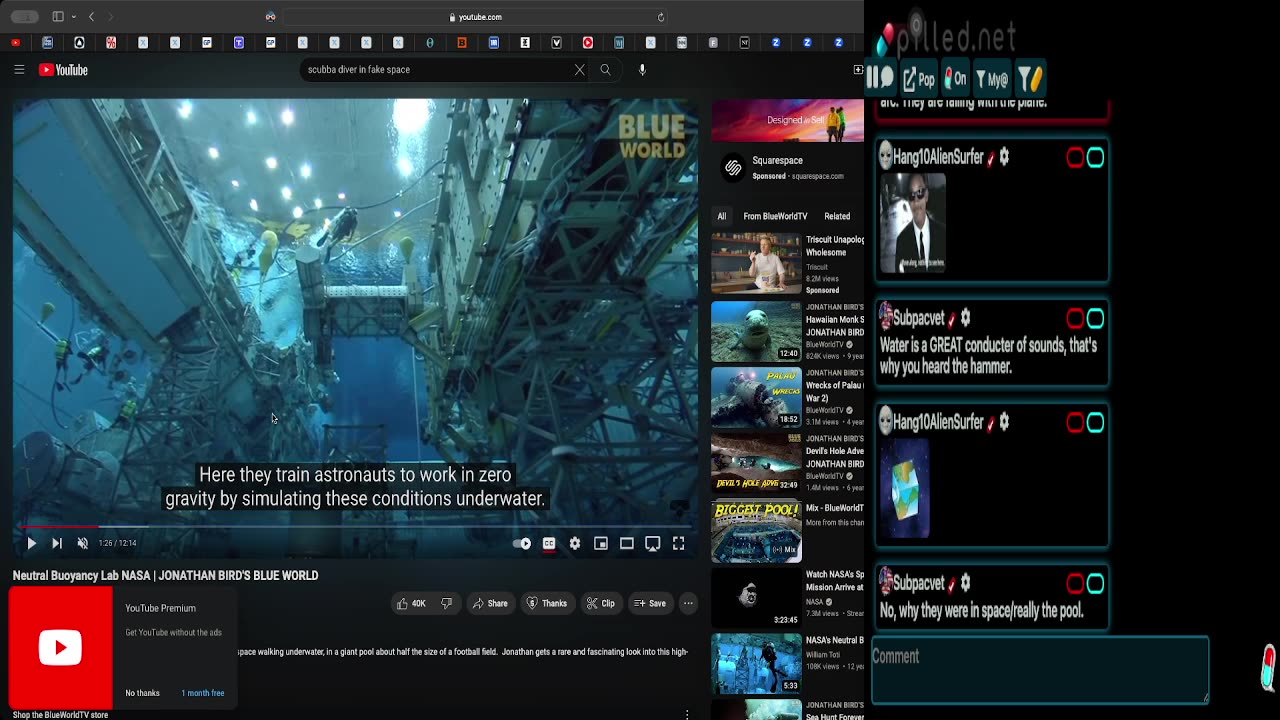The image size is (1280, 720).
Task: Unmute the video player volume
Action: (x=83, y=543)
